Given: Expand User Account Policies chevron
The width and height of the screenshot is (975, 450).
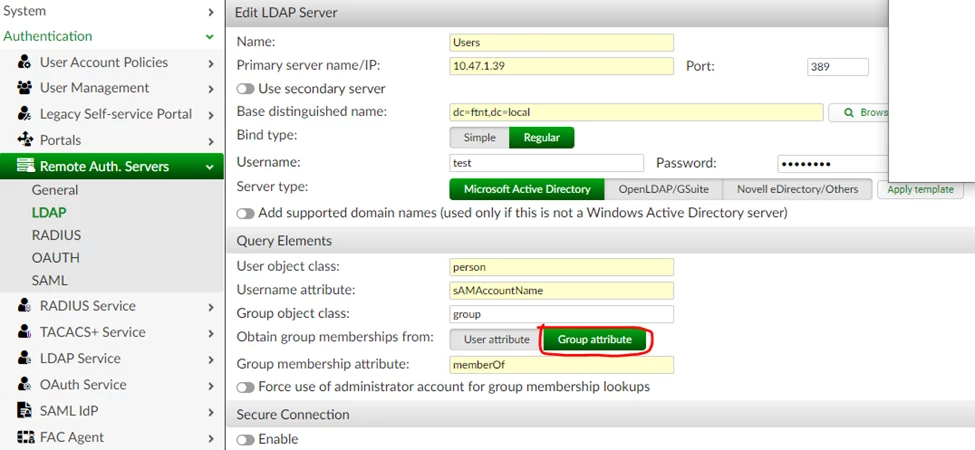Looking at the screenshot, I should [x=211, y=63].
